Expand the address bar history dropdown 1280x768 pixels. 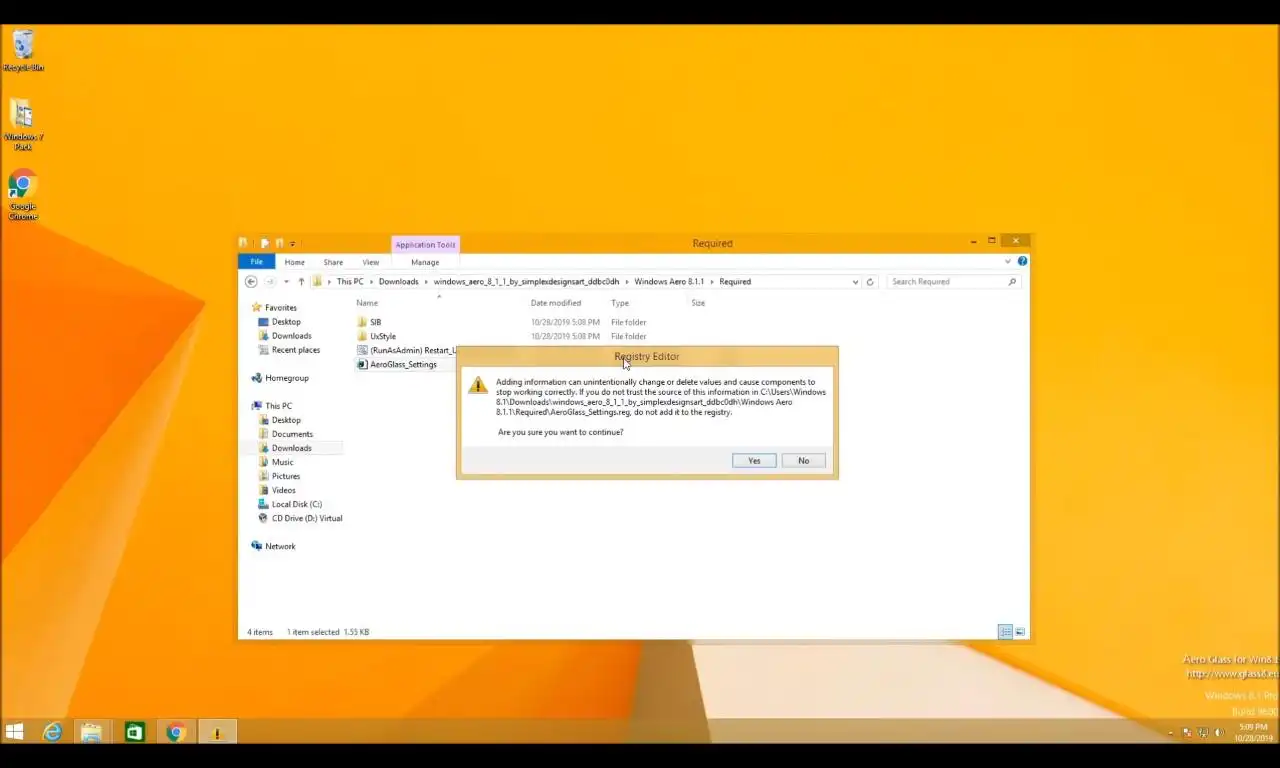tap(855, 282)
